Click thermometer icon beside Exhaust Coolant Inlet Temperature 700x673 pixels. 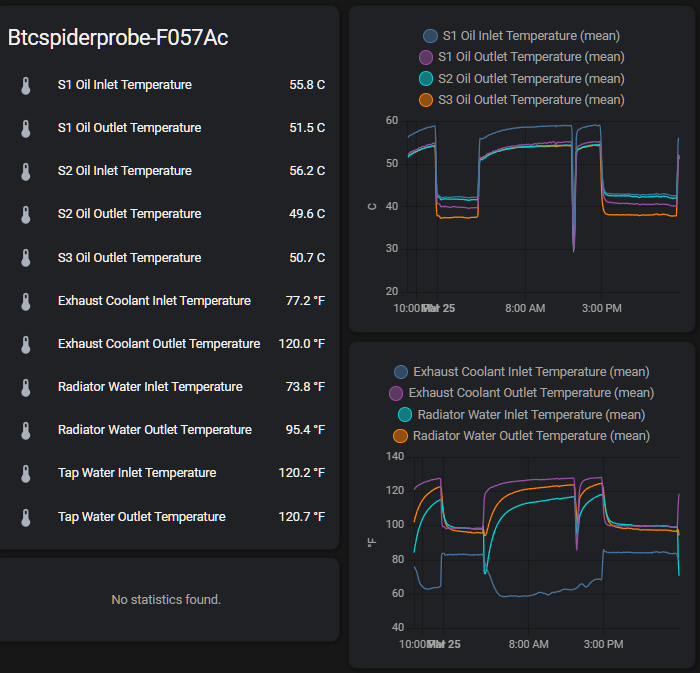[x=26, y=301]
